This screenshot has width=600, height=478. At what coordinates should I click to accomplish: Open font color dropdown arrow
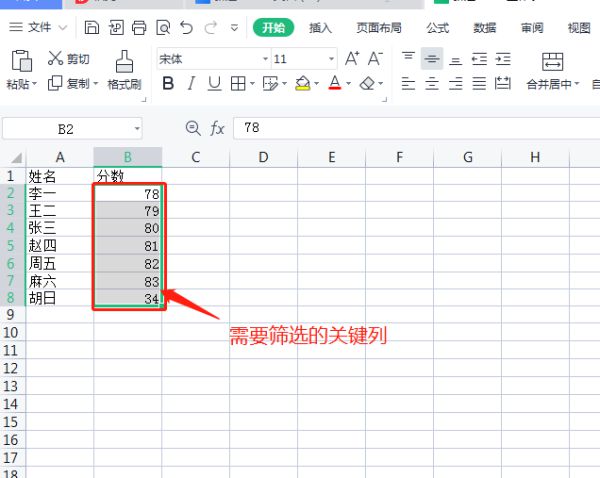348,83
